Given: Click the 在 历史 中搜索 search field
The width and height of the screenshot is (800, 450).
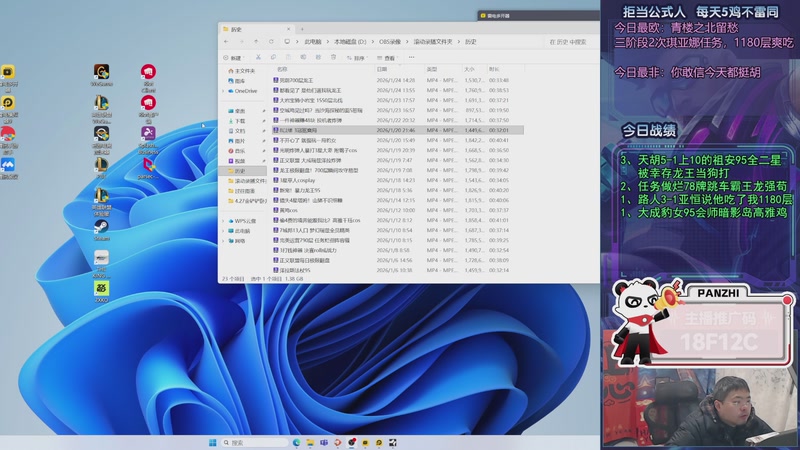Looking at the screenshot, I should (x=570, y=42).
